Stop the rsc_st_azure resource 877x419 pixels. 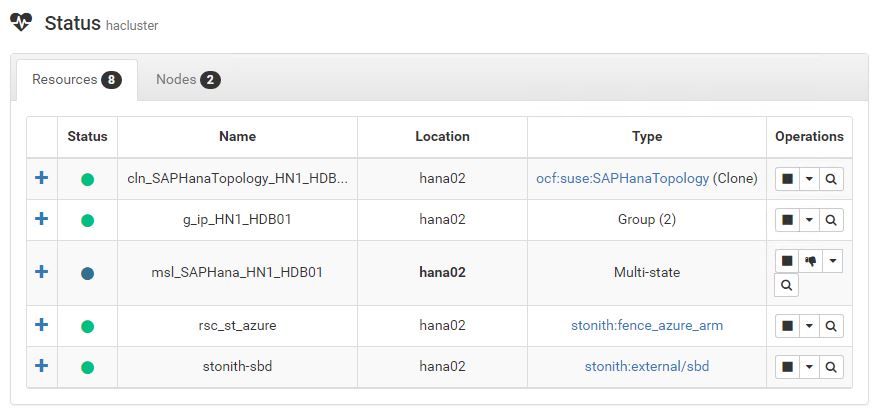click(x=788, y=326)
